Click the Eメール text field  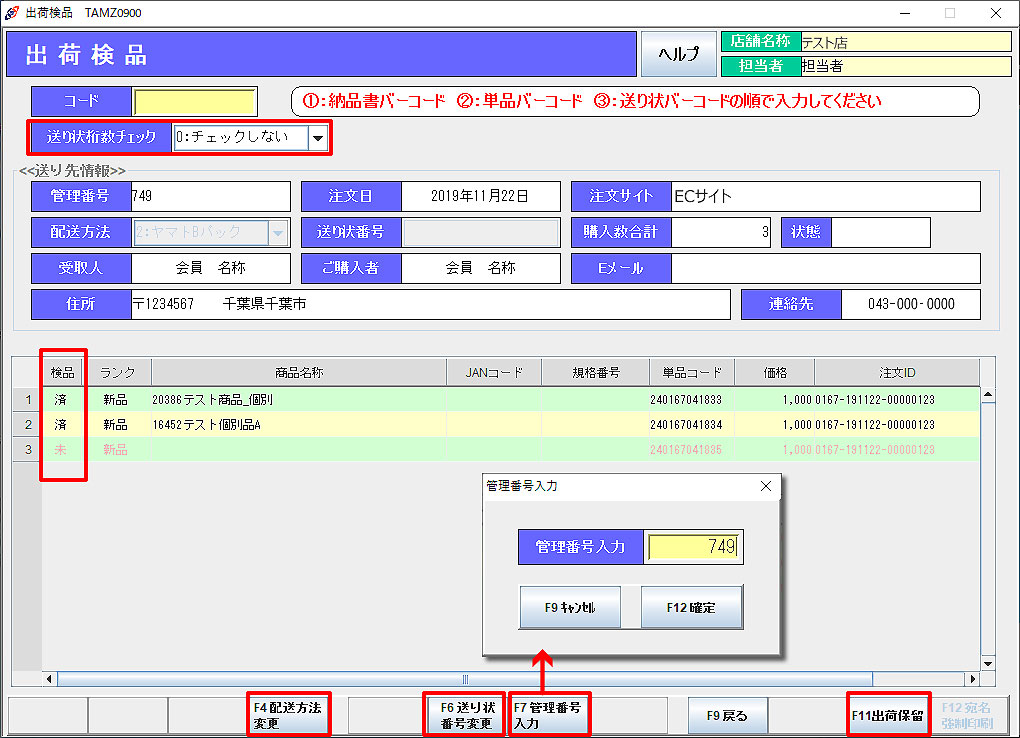coord(824,268)
